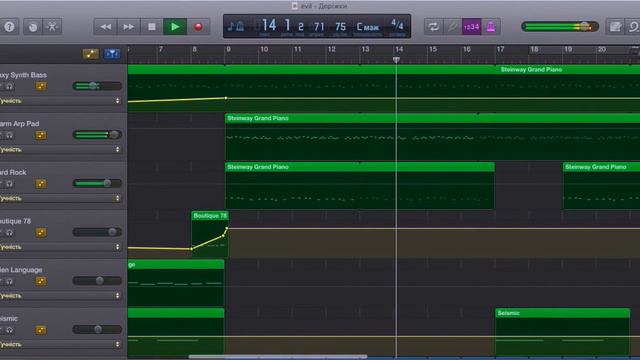Click the blue Catch Playhead header button
The height and width of the screenshot is (360, 640).
[x=112, y=54]
